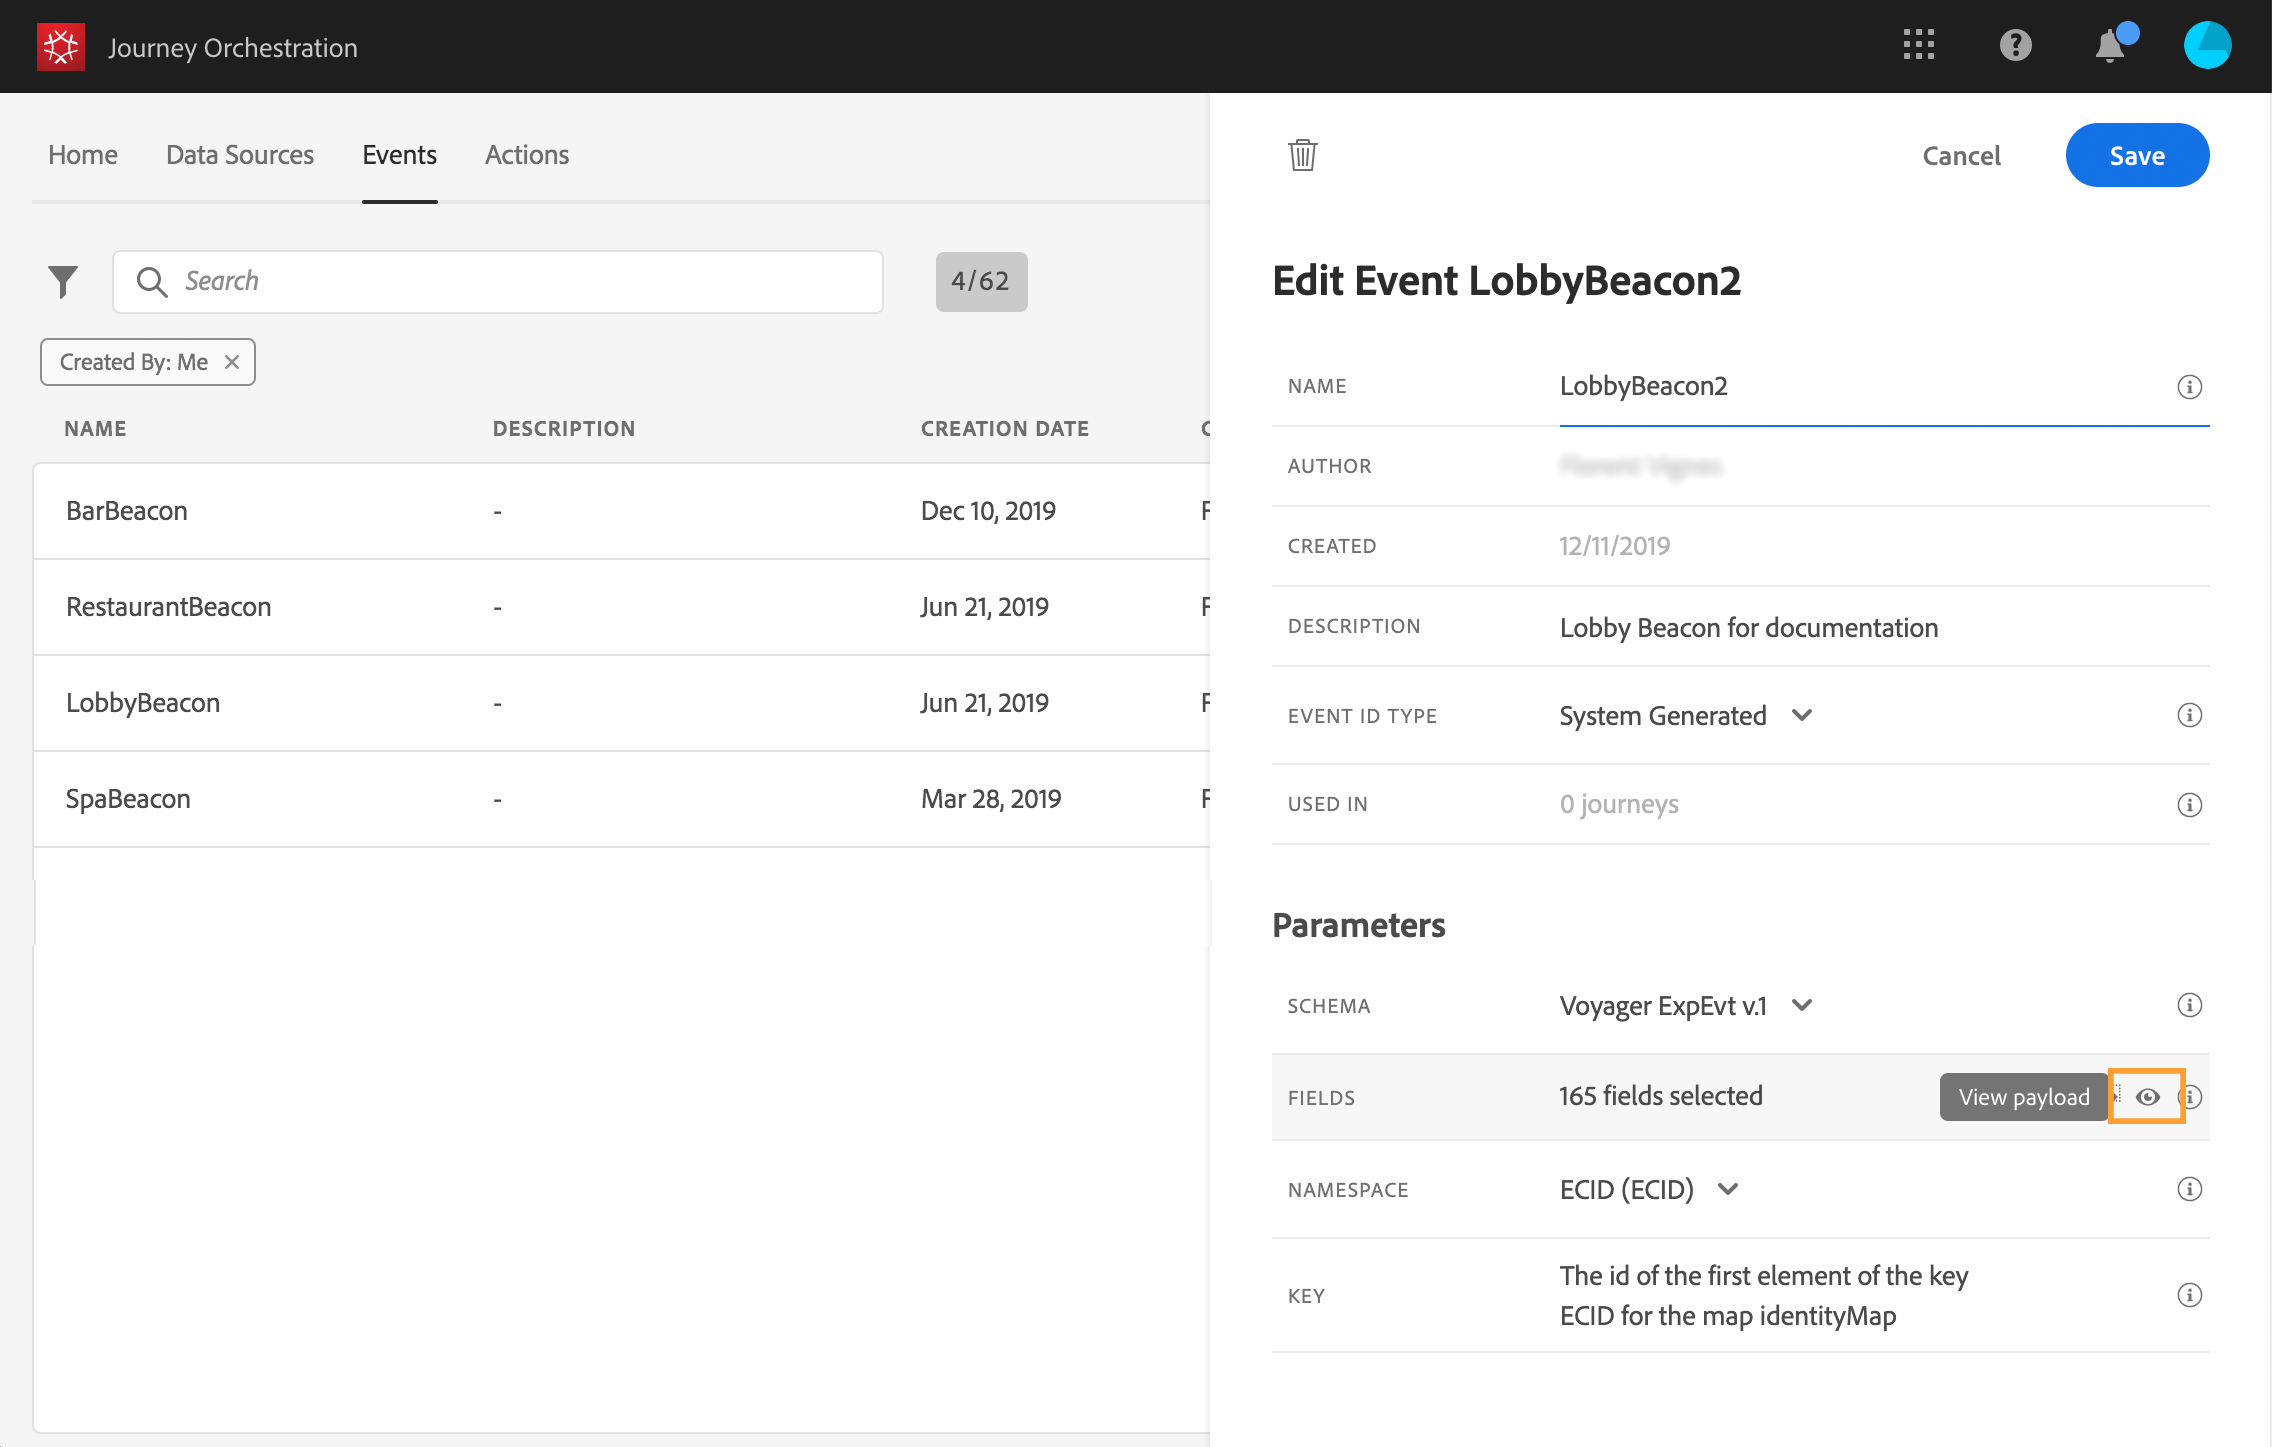Remove the Created By: Me filter
2272x1447 pixels.
pos(232,362)
